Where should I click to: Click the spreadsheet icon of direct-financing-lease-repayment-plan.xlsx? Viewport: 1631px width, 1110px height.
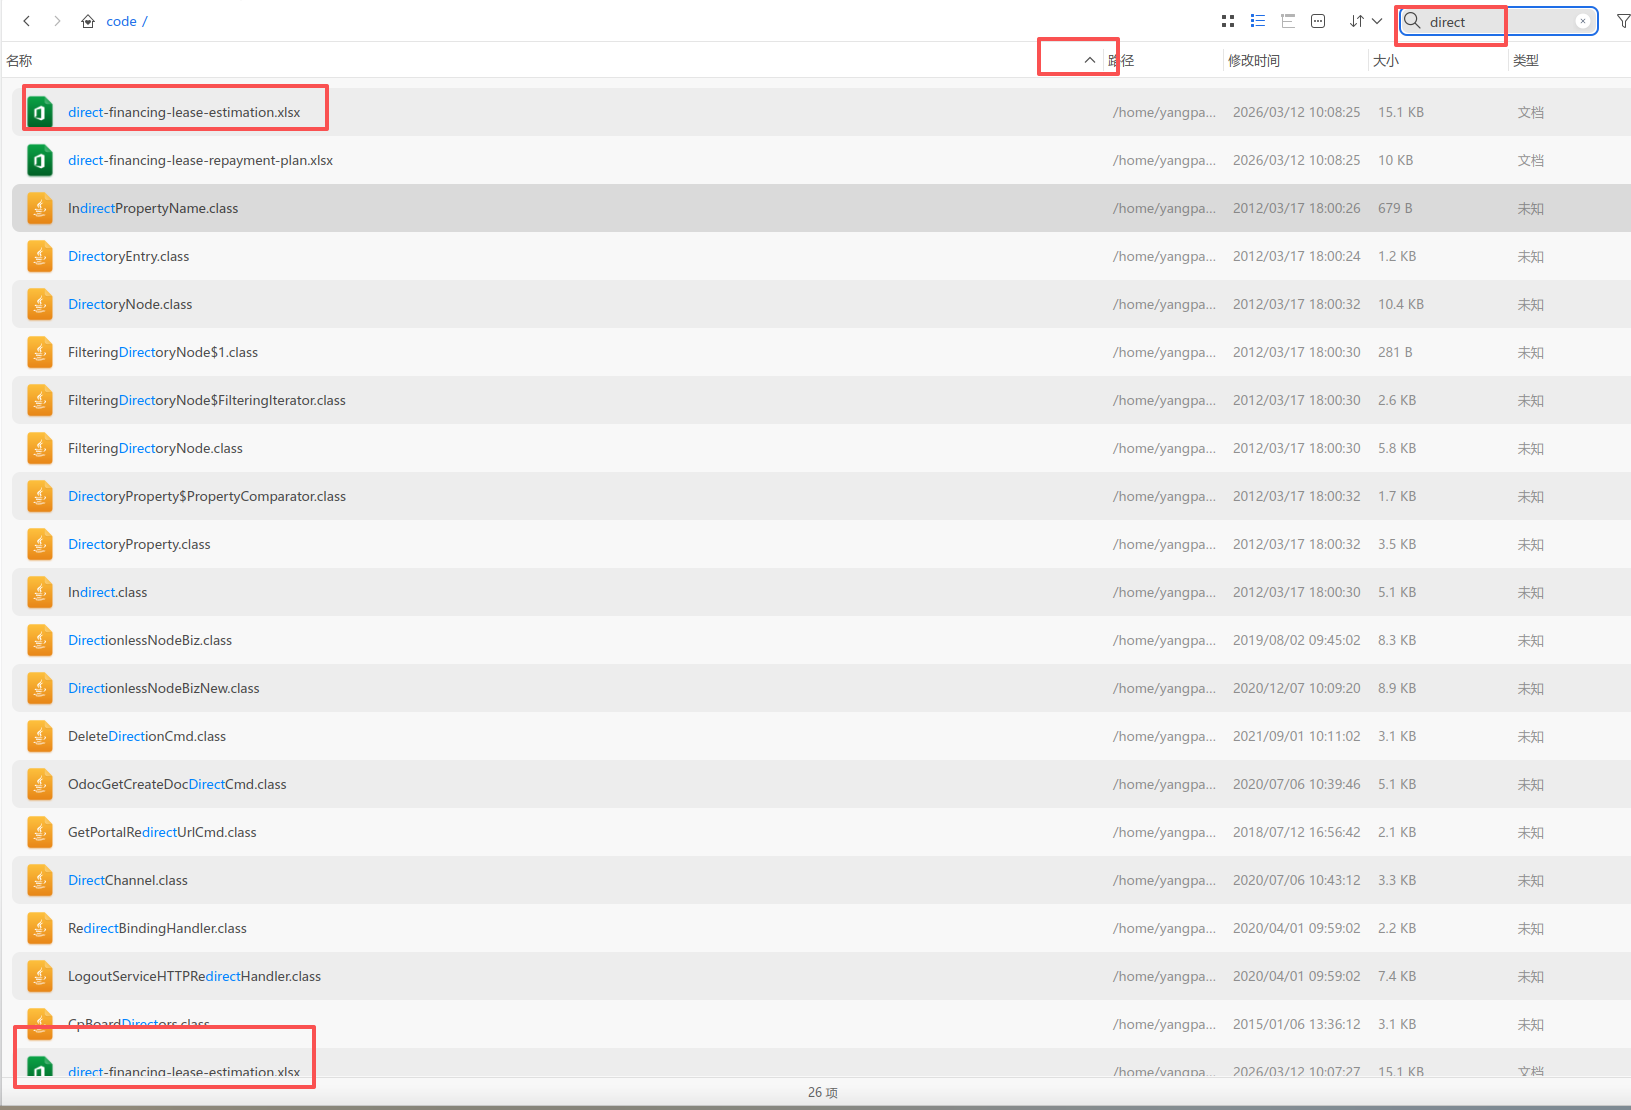click(40, 160)
